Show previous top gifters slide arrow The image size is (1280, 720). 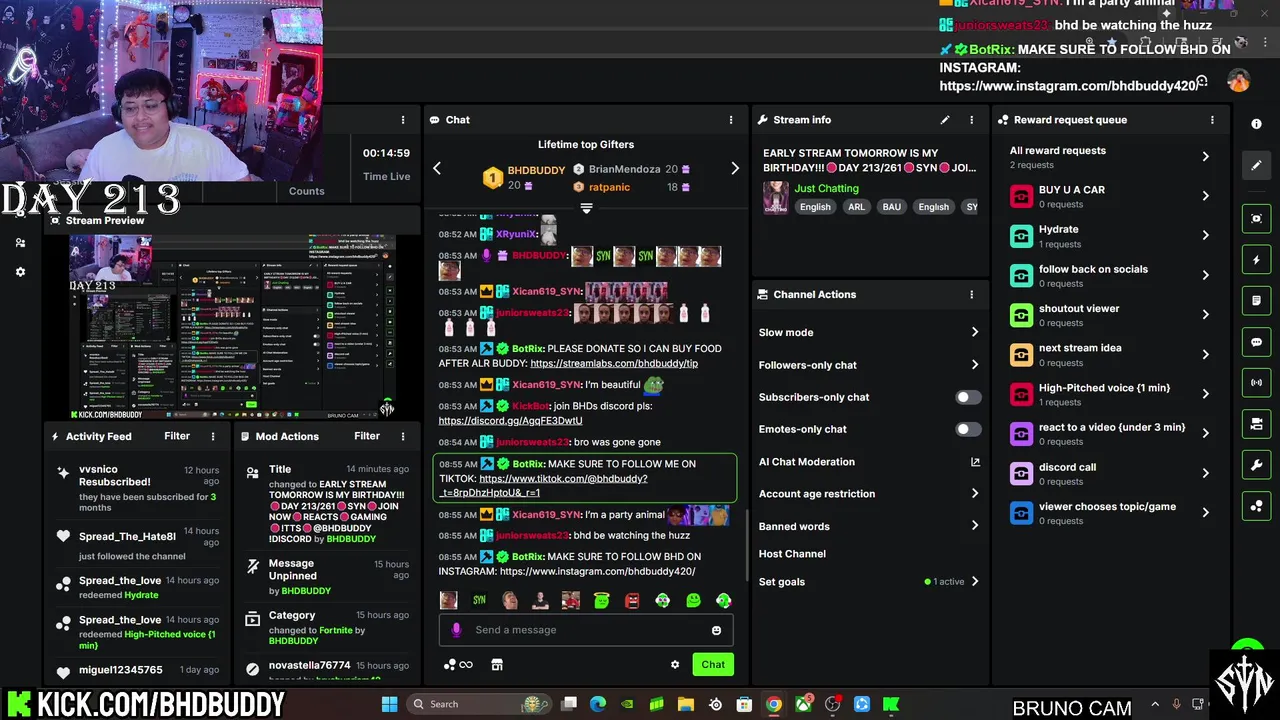coord(437,168)
